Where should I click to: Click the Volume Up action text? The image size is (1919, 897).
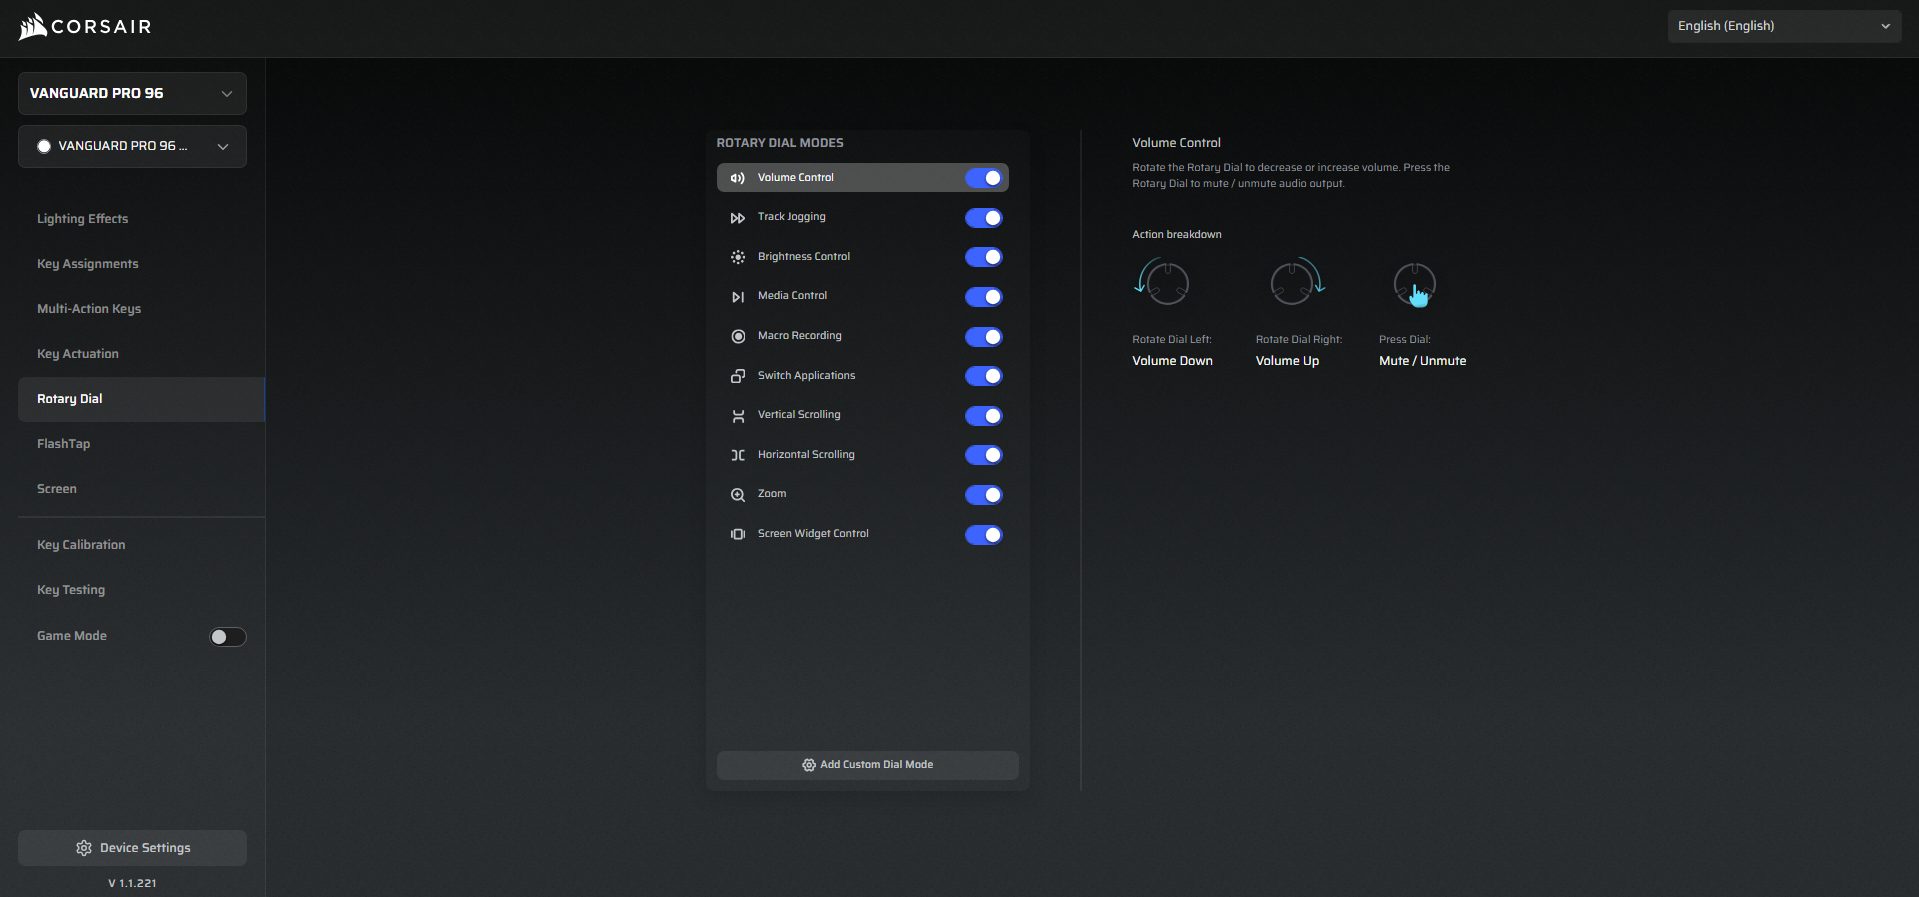[x=1287, y=361]
